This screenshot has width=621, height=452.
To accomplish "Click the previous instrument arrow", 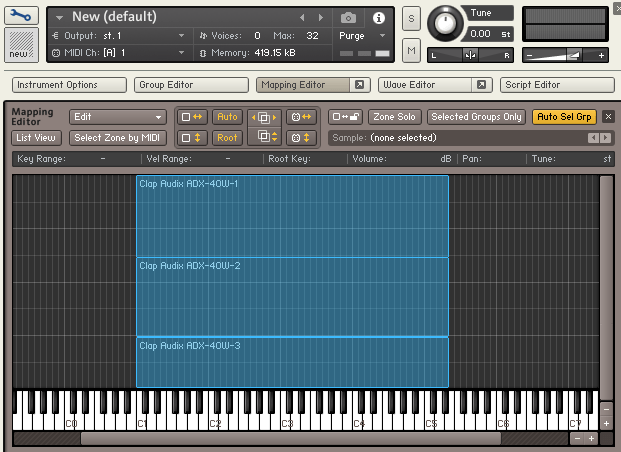I will pos(303,18).
